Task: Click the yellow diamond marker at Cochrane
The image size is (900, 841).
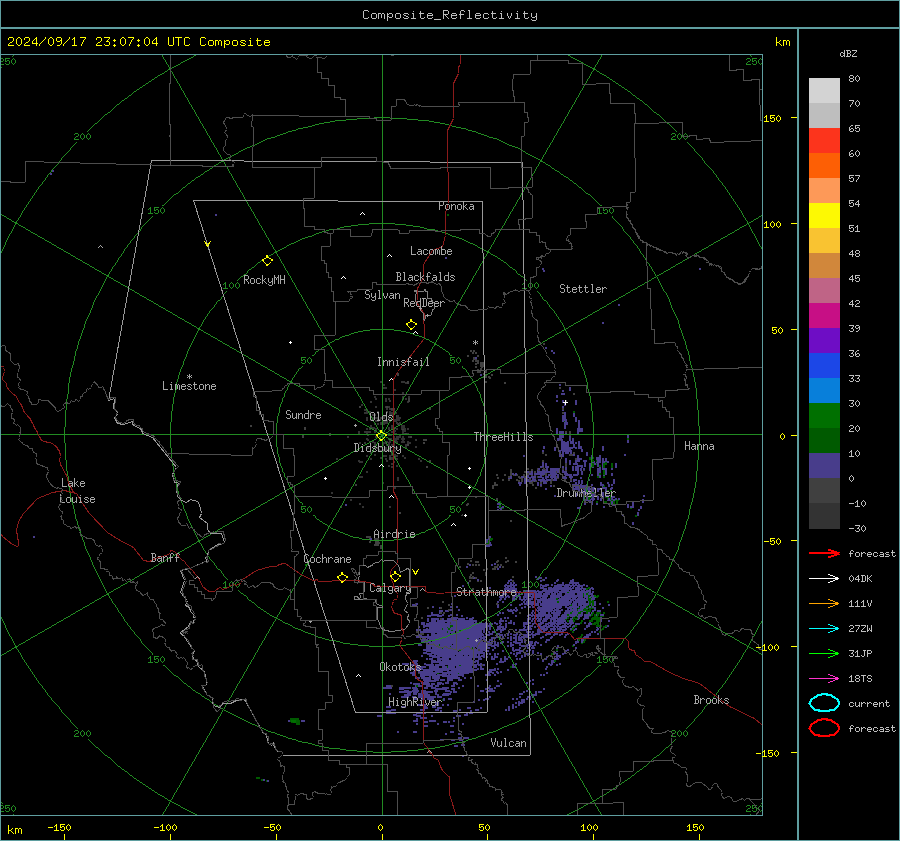Action: click(343, 577)
